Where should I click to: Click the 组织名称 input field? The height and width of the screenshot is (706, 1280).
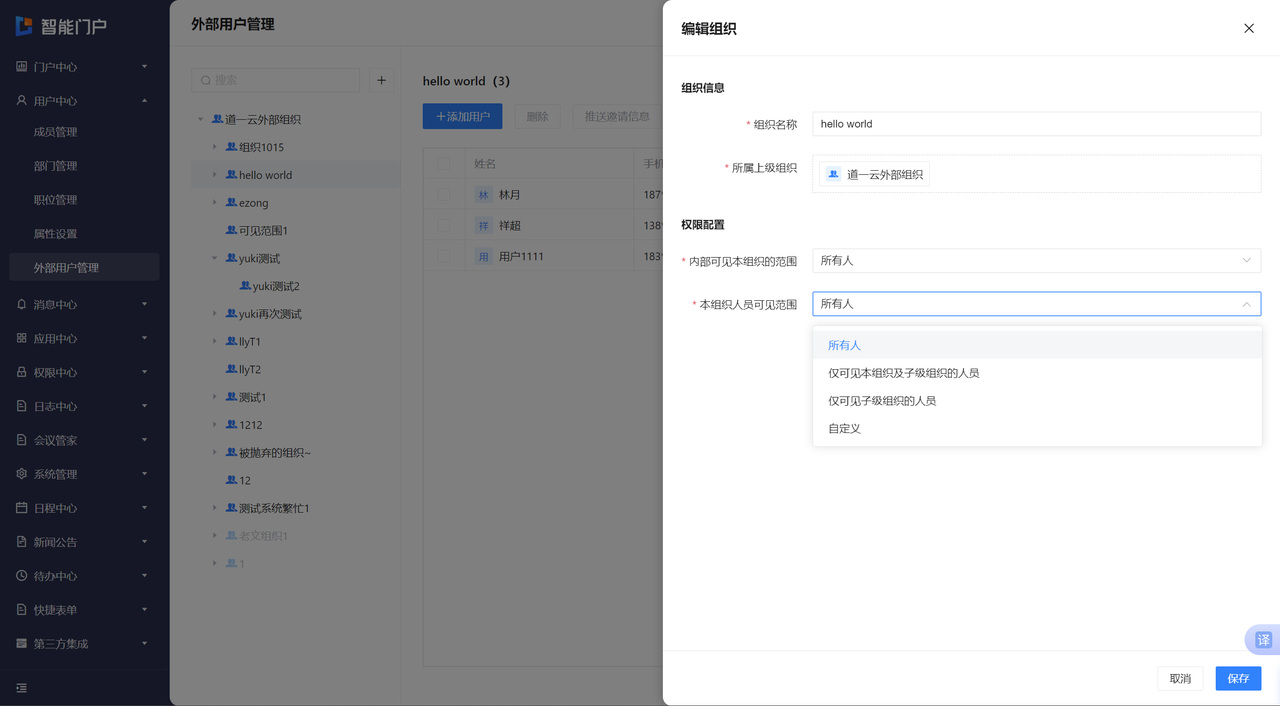(x=1036, y=124)
